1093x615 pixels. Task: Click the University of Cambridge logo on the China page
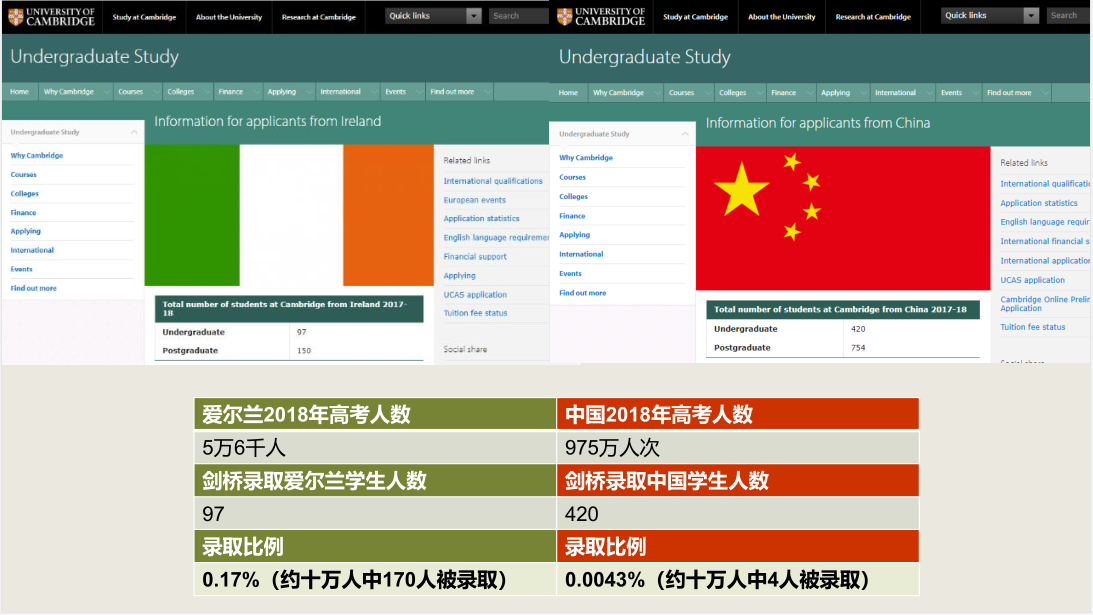[601, 16]
